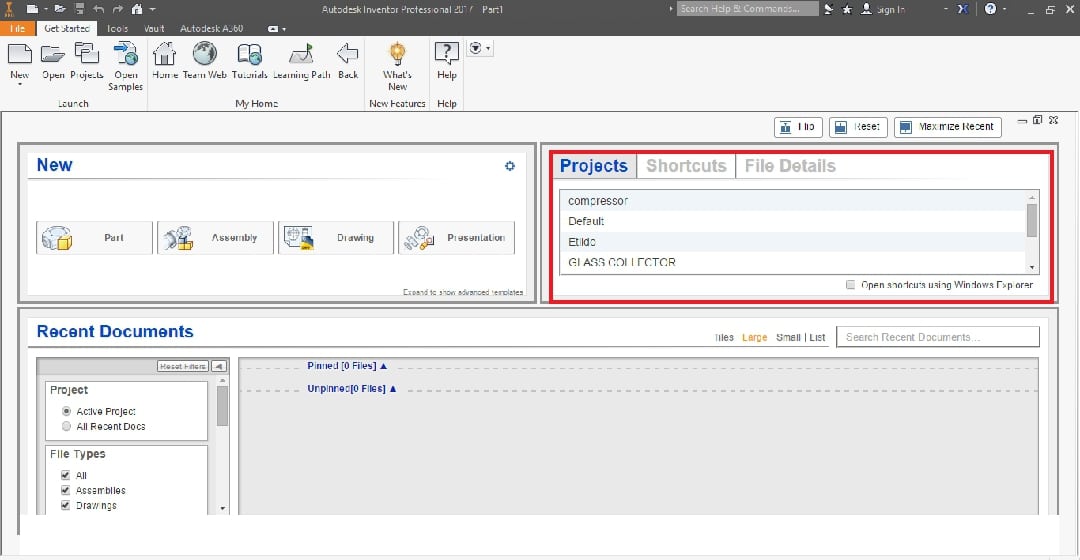Click the New file icon in ribbon

point(20,55)
